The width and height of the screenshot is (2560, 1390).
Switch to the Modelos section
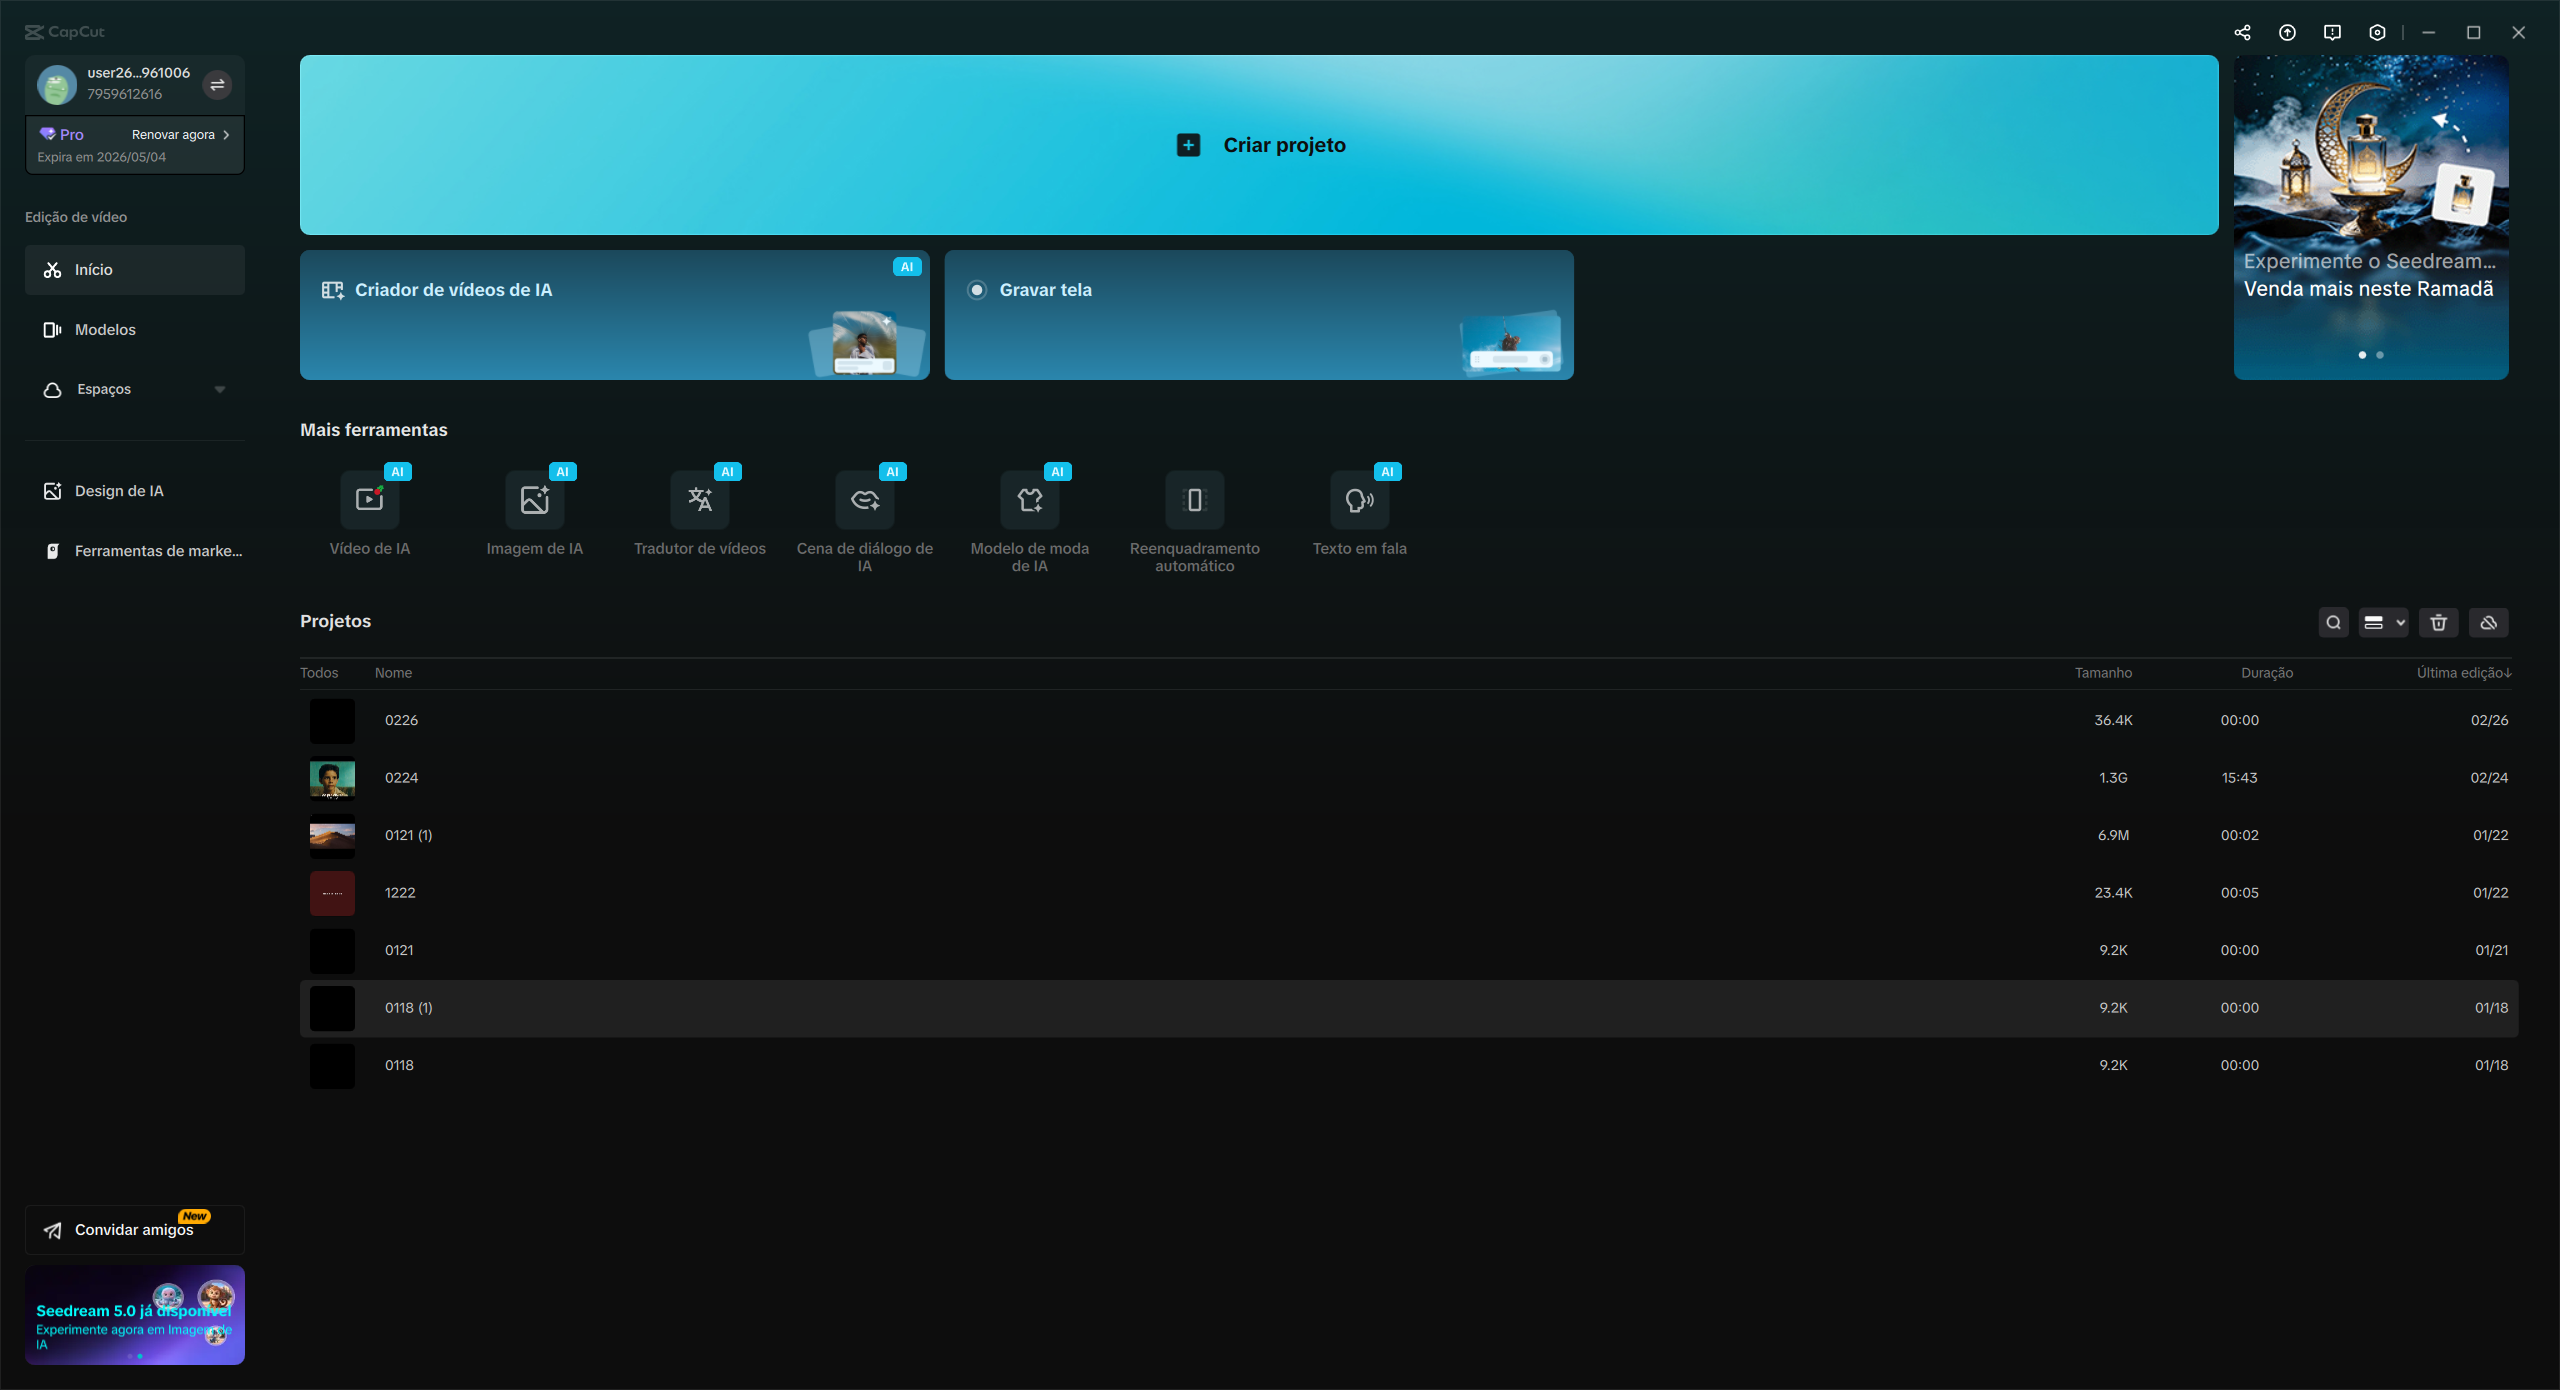pos(107,329)
